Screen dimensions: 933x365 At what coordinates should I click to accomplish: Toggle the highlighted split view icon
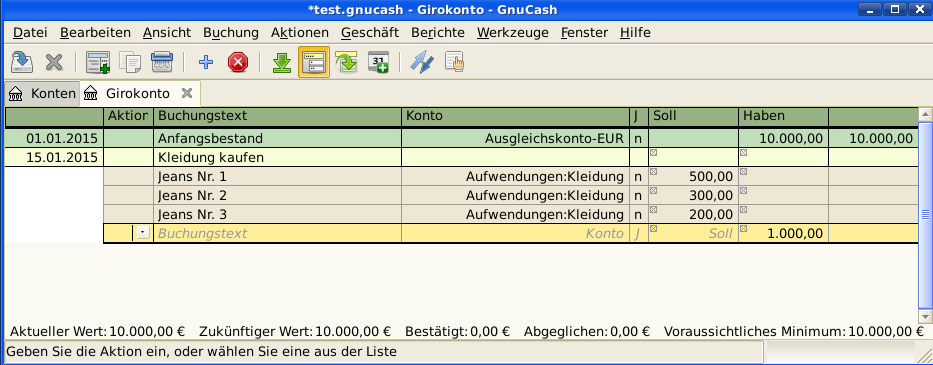[x=314, y=62]
